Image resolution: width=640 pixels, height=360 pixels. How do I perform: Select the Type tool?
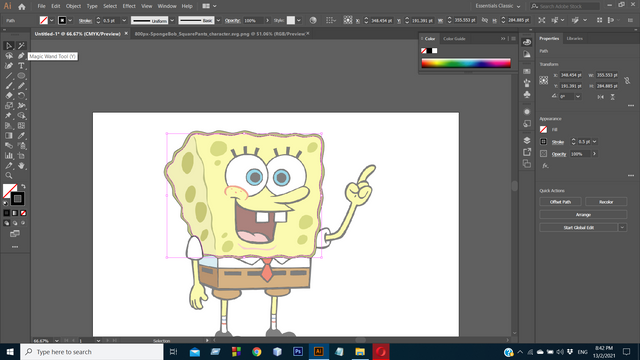pyautogui.click(x=21, y=66)
